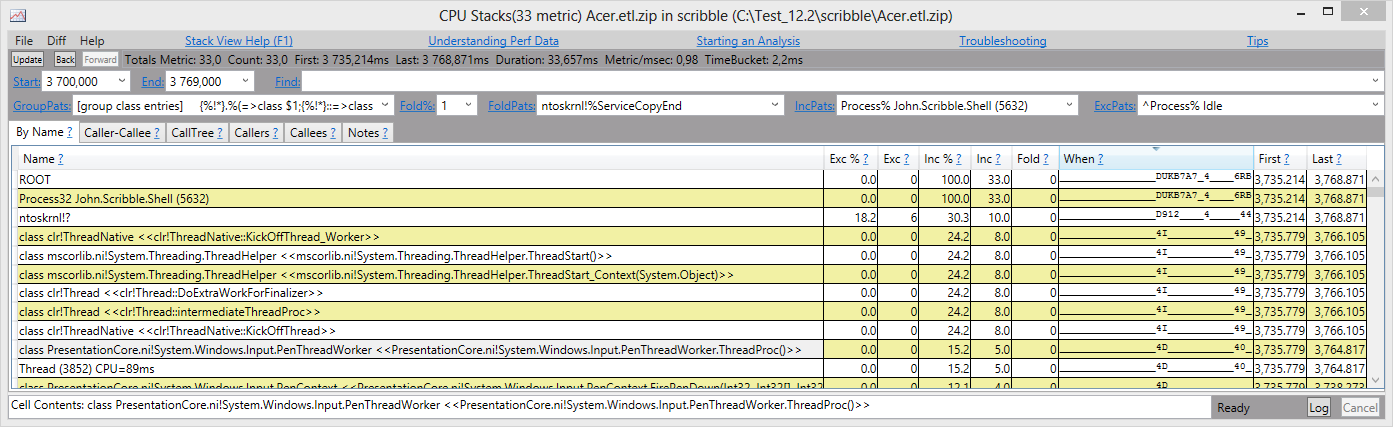This screenshot has width=1393, height=427.
Task: Click the Start label link
Action: coord(27,82)
